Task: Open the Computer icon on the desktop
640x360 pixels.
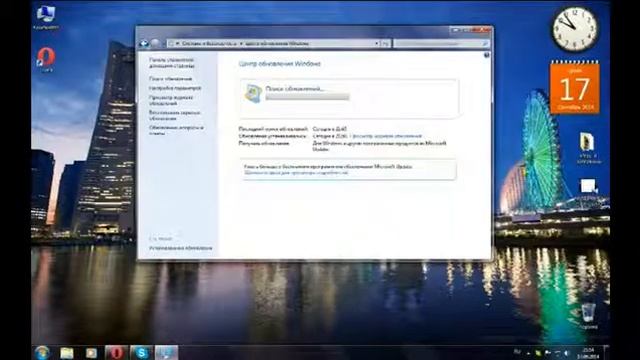Action: click(x=46, y=18)
